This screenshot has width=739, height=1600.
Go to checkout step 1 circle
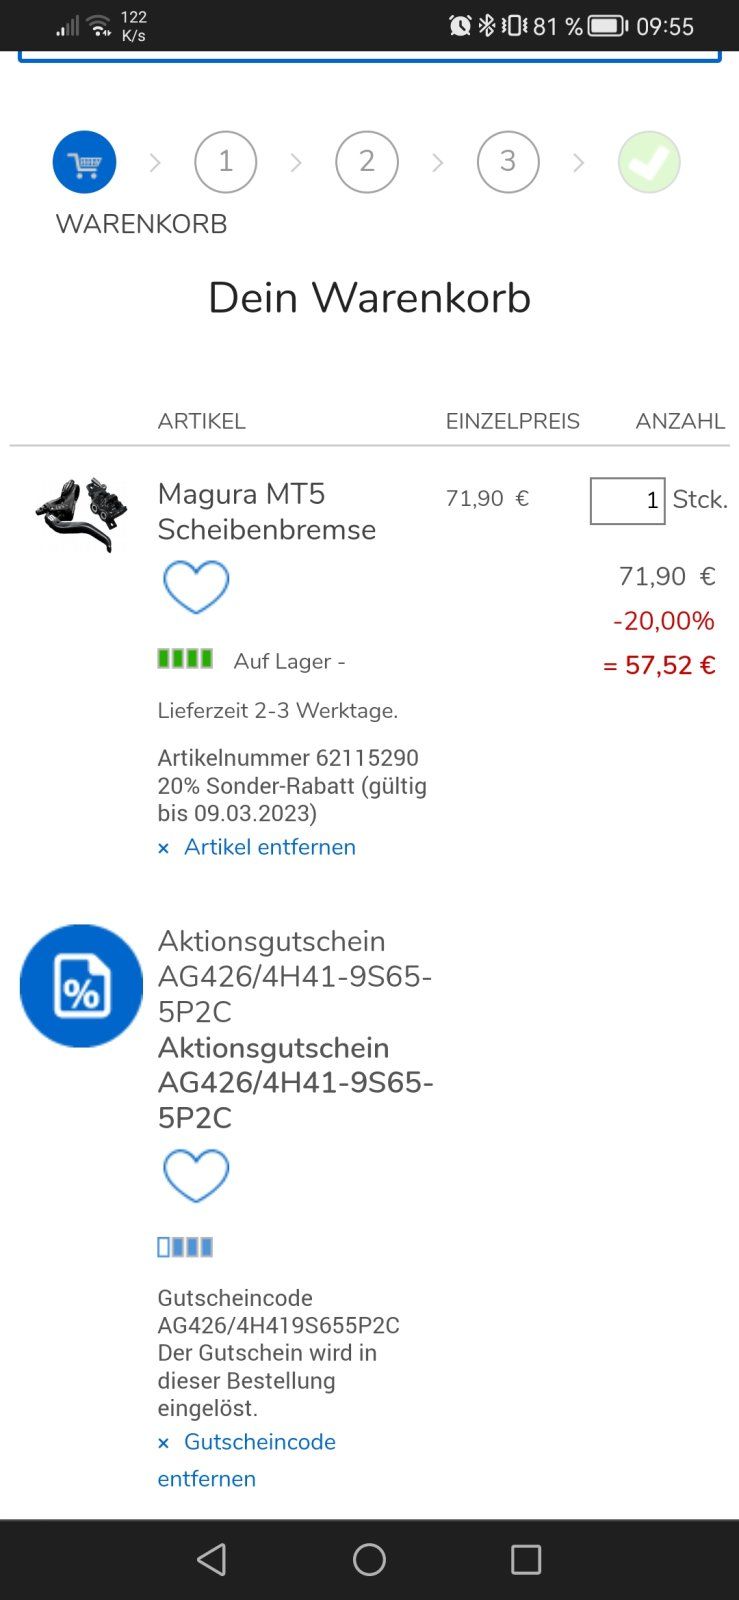coord(226,162)
